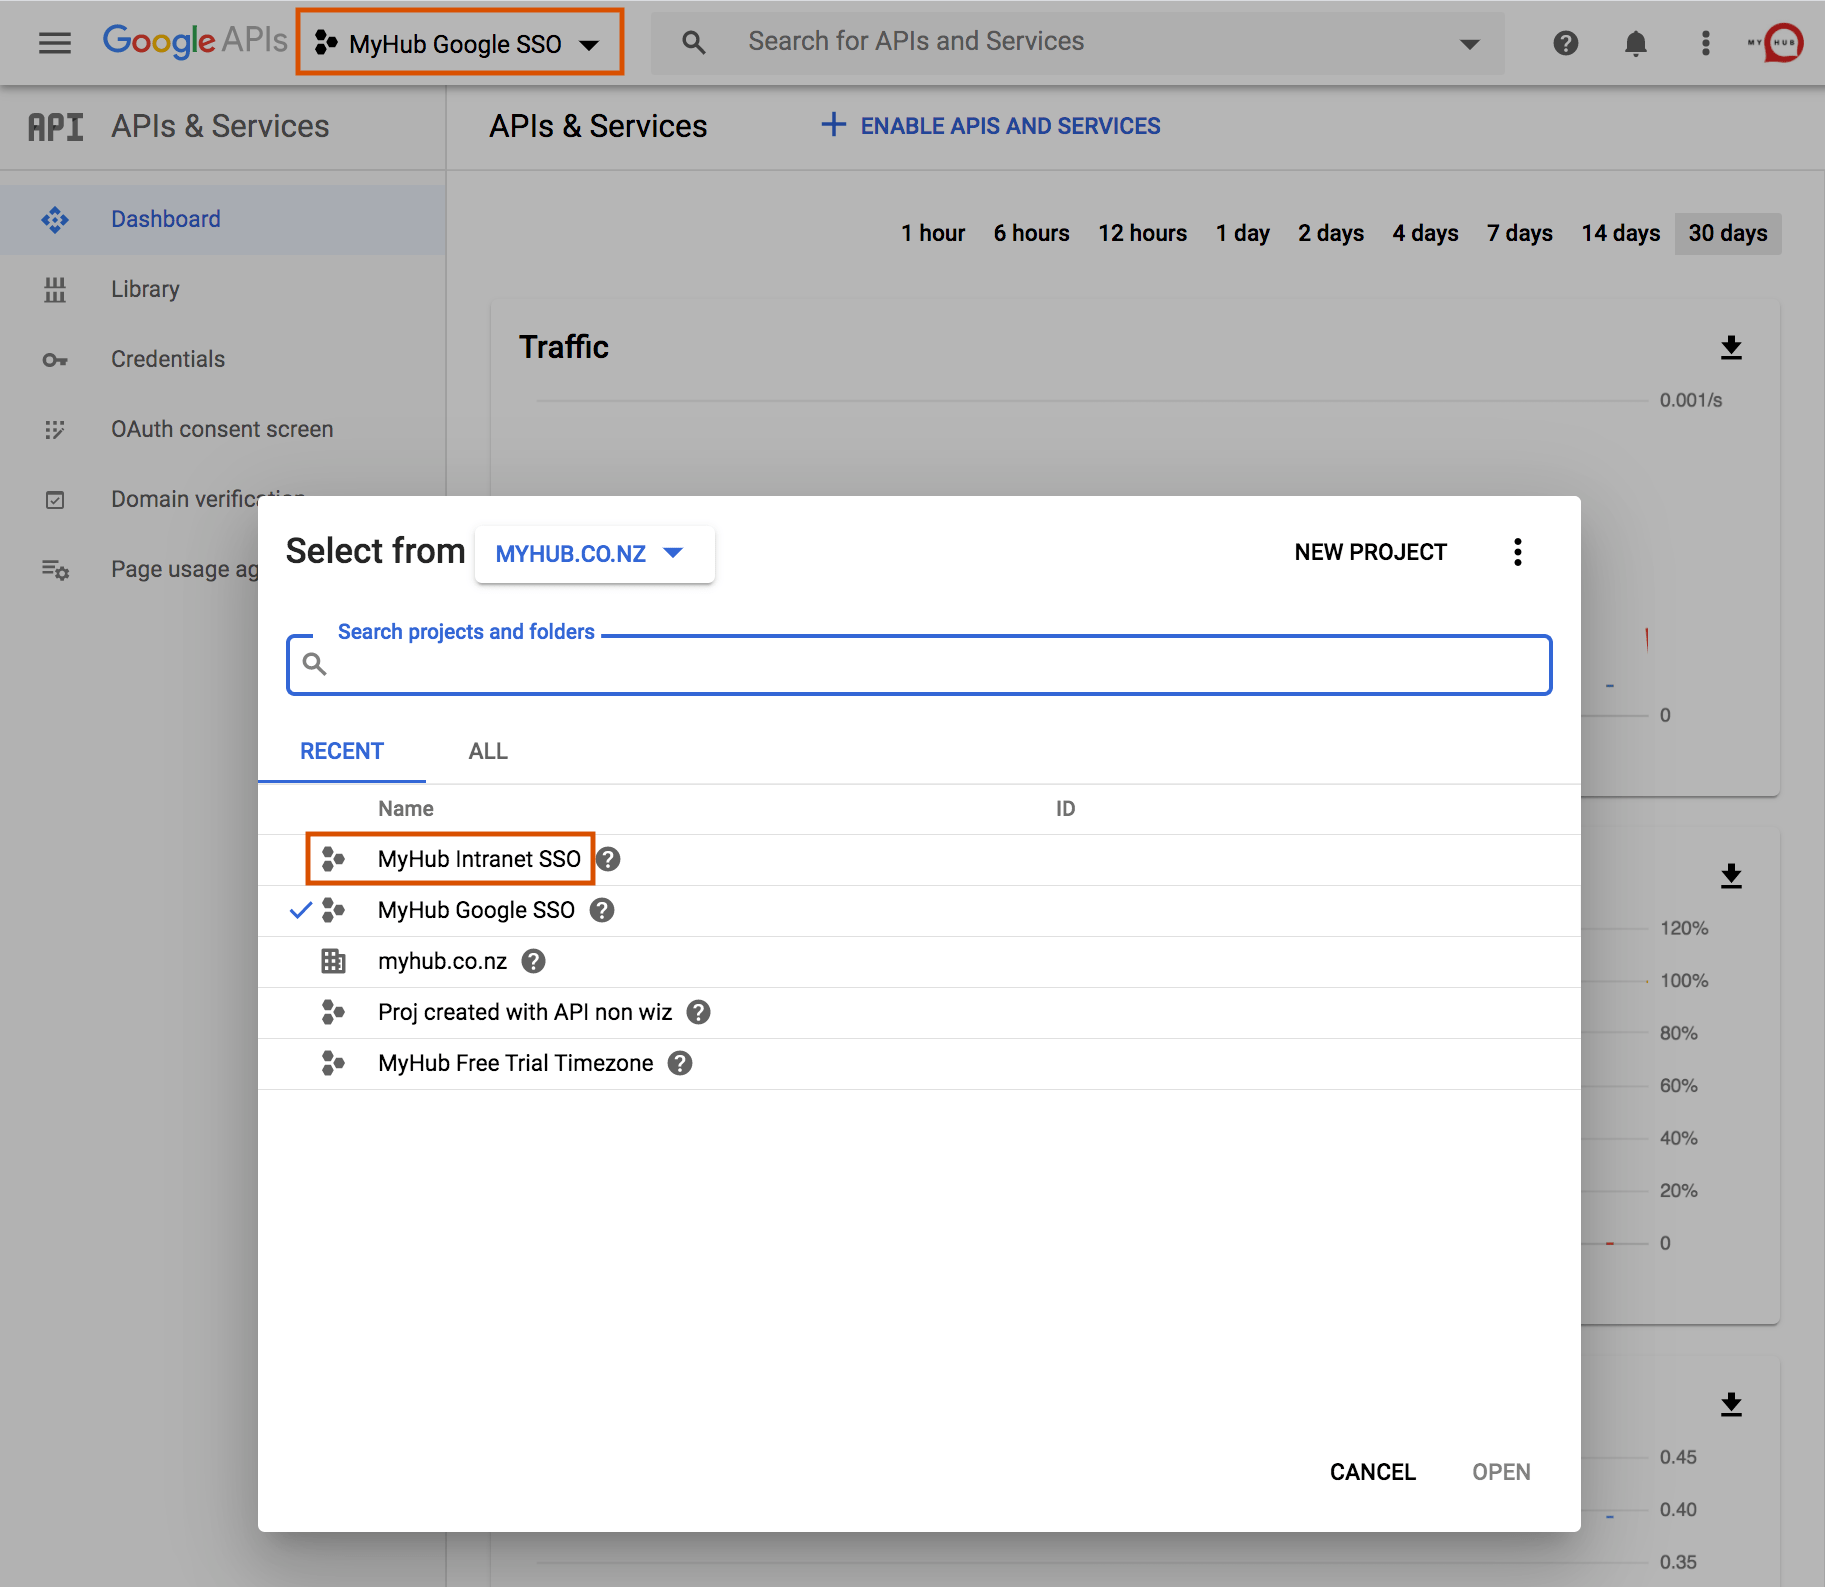Open Dashboard in the sidebar
Viewport: 1825px width, 1587px height.
223,219
